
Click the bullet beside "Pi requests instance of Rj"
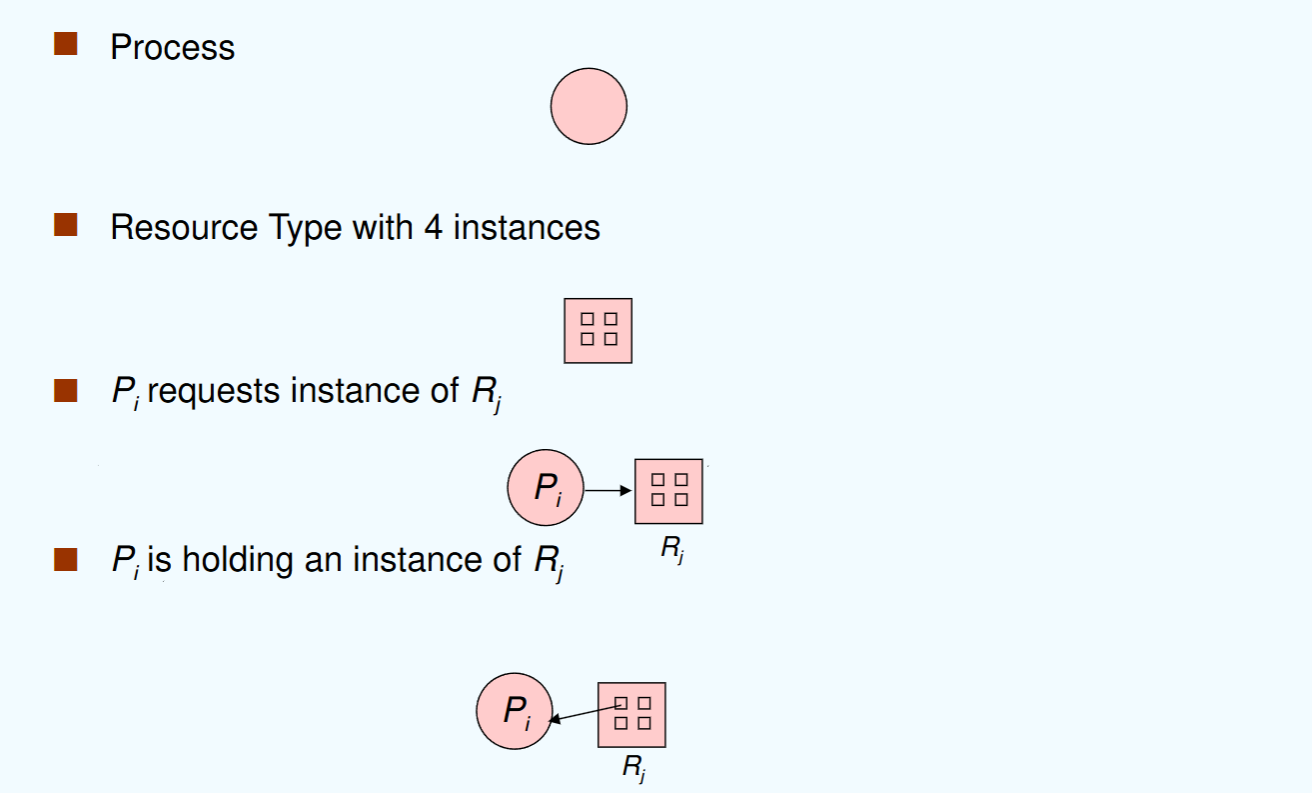[66, 390]
